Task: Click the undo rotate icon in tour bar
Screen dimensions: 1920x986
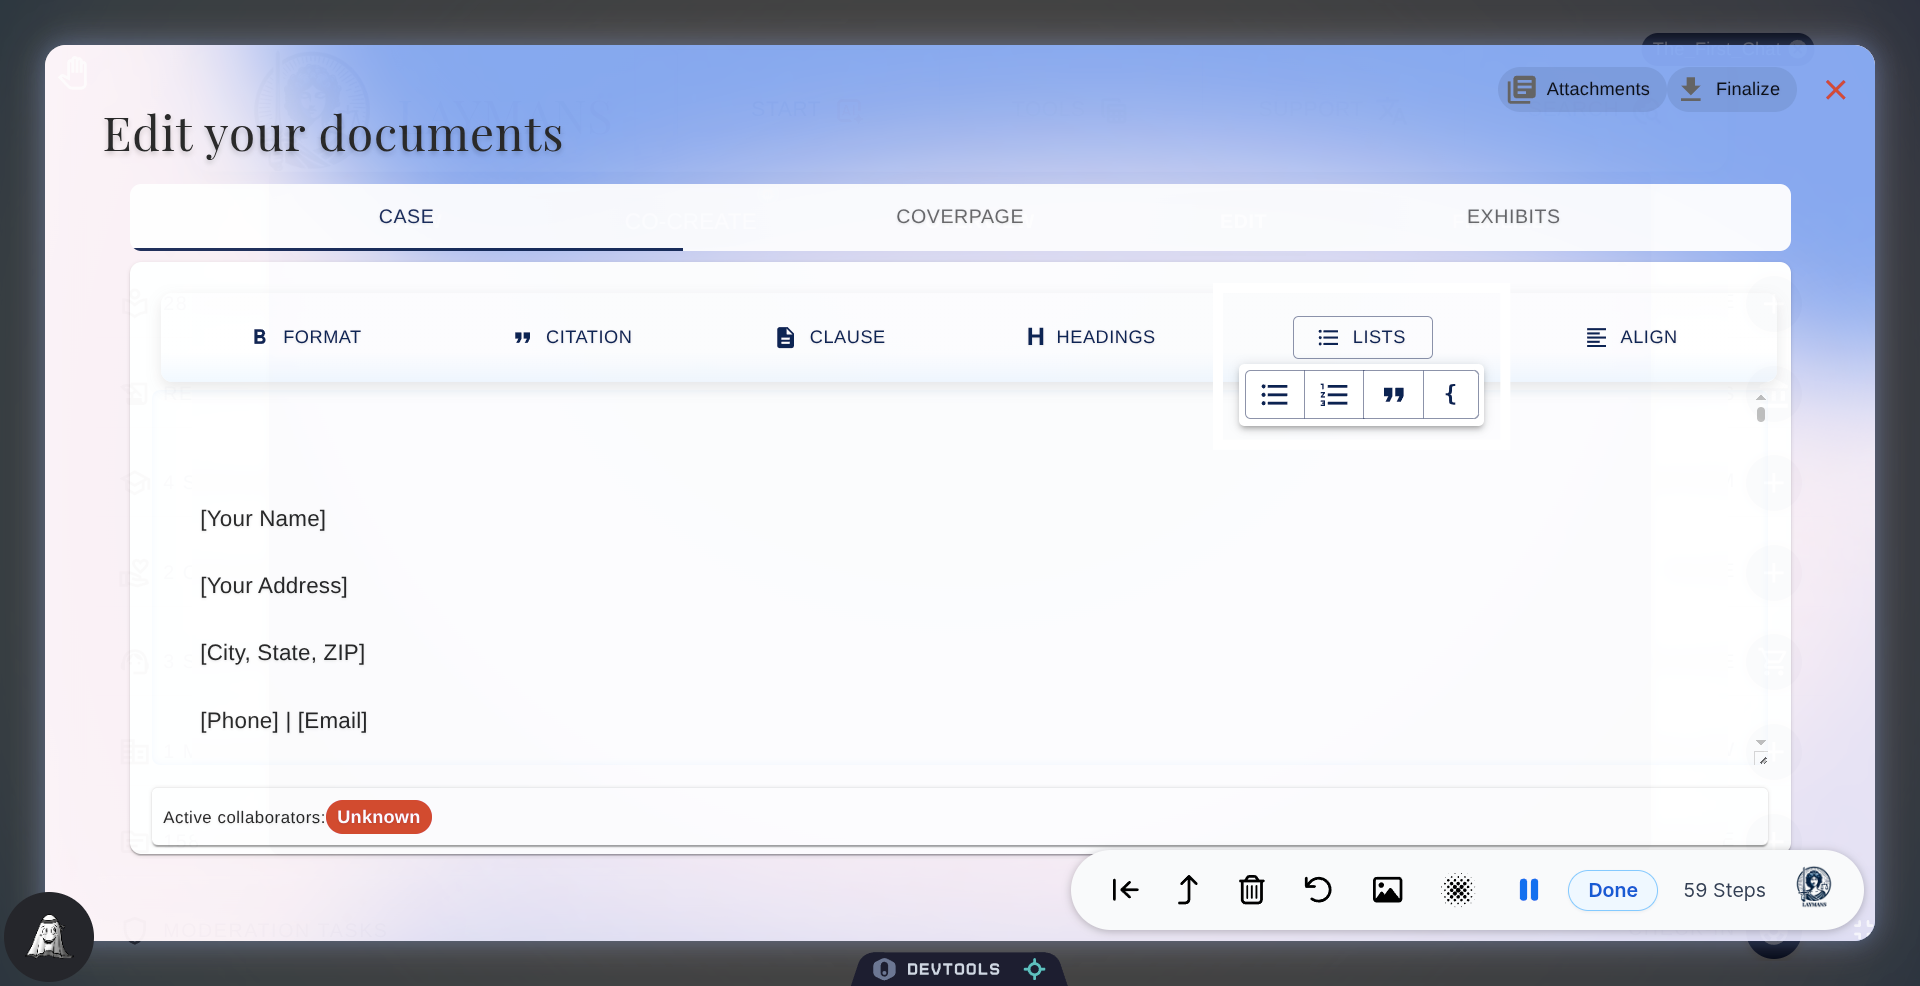Action: (1318, 890)
